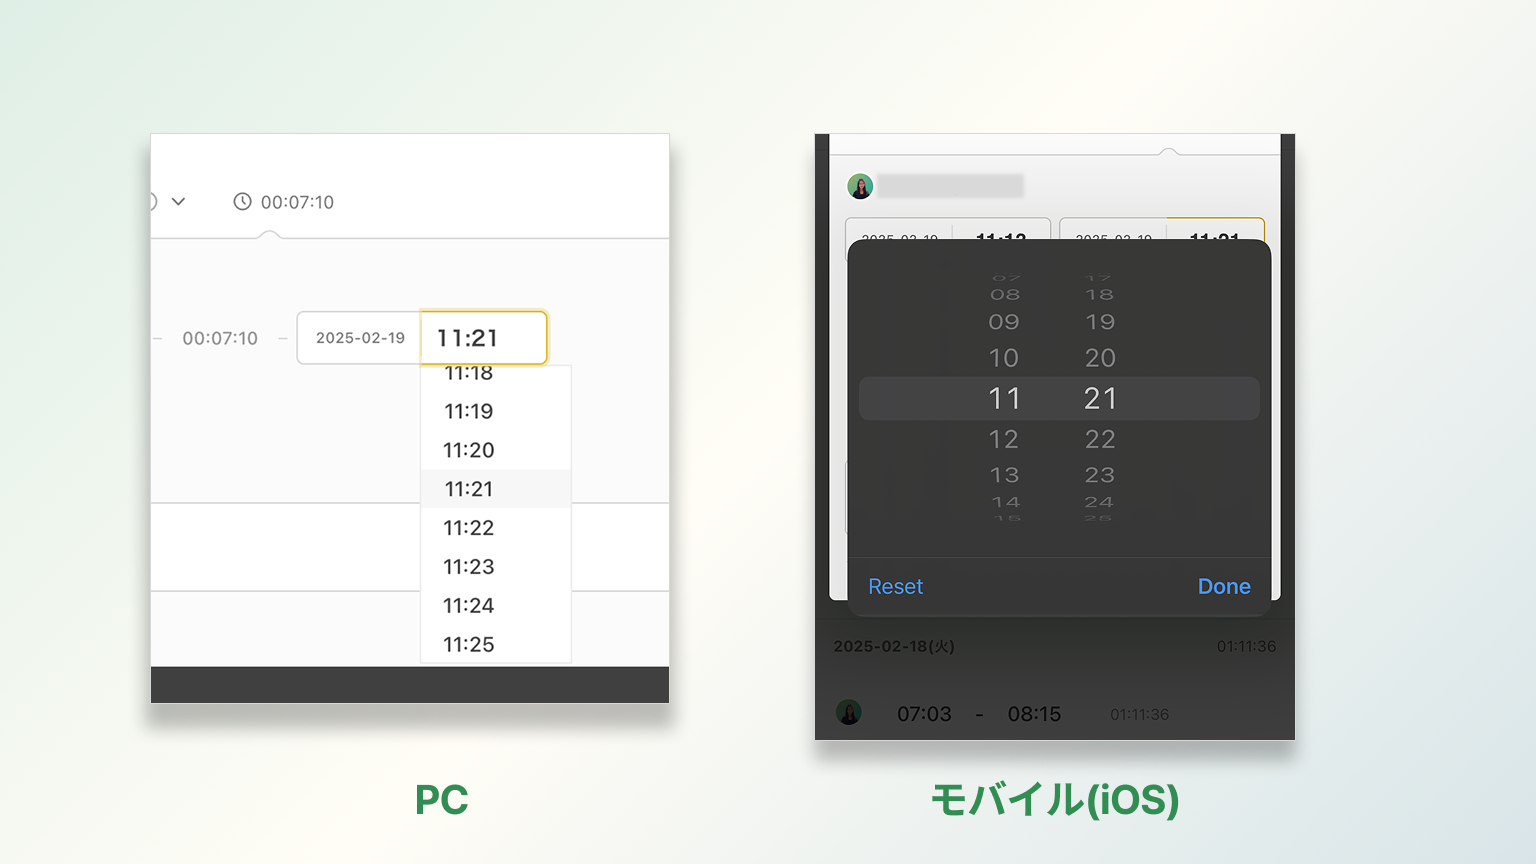
Task: Pick 11:25 at the dropdown bottom
Action: coord(469,645)
